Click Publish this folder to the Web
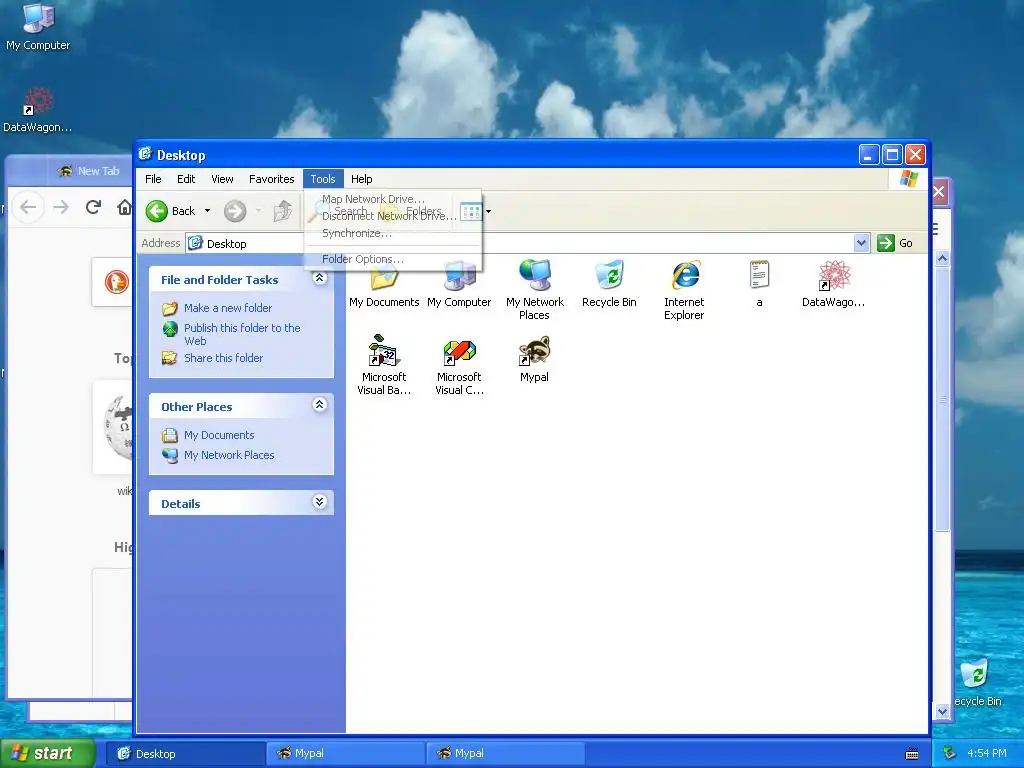Viewport: 1024px width, 768px height. coord(242,334)
